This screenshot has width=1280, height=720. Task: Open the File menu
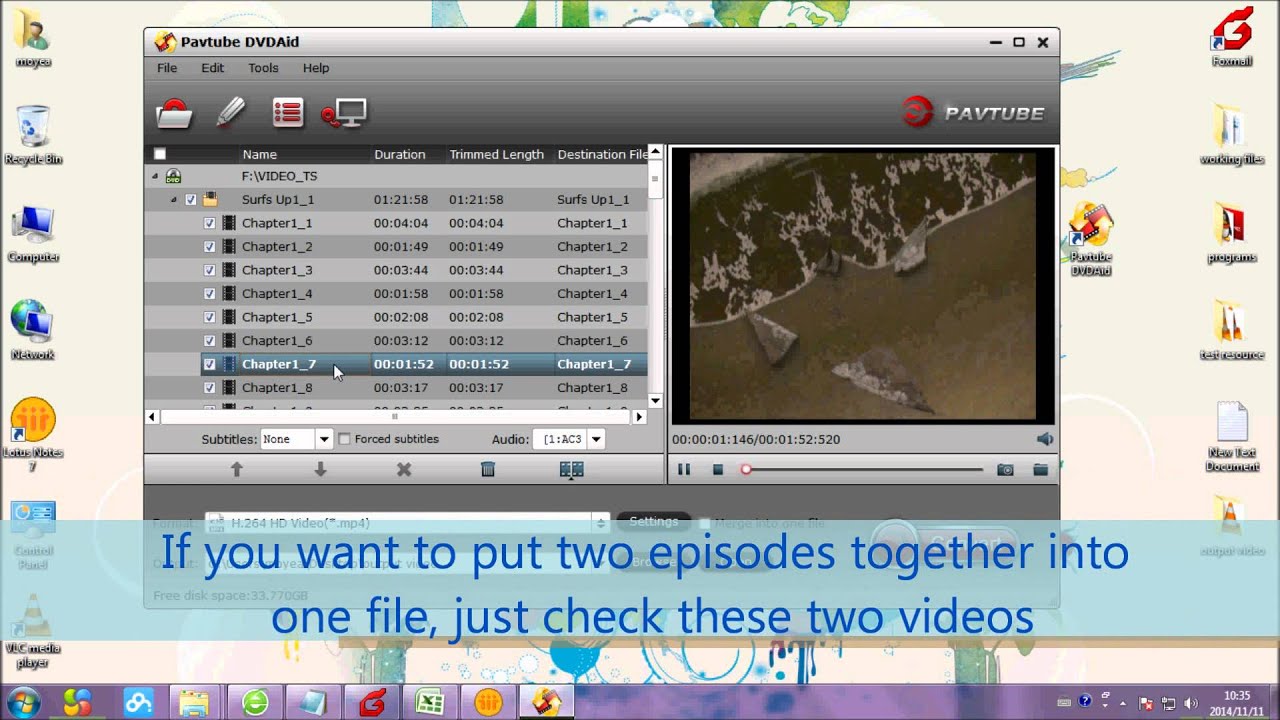point(167,68)
